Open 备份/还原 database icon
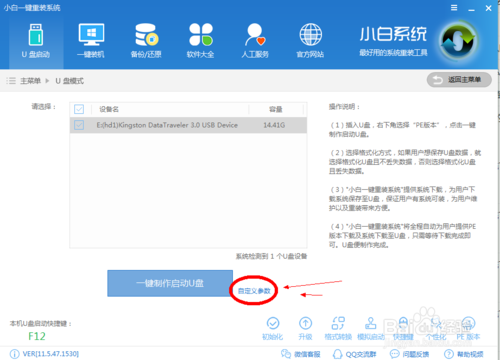The image size is (500, 360). [x=146, y=35]
